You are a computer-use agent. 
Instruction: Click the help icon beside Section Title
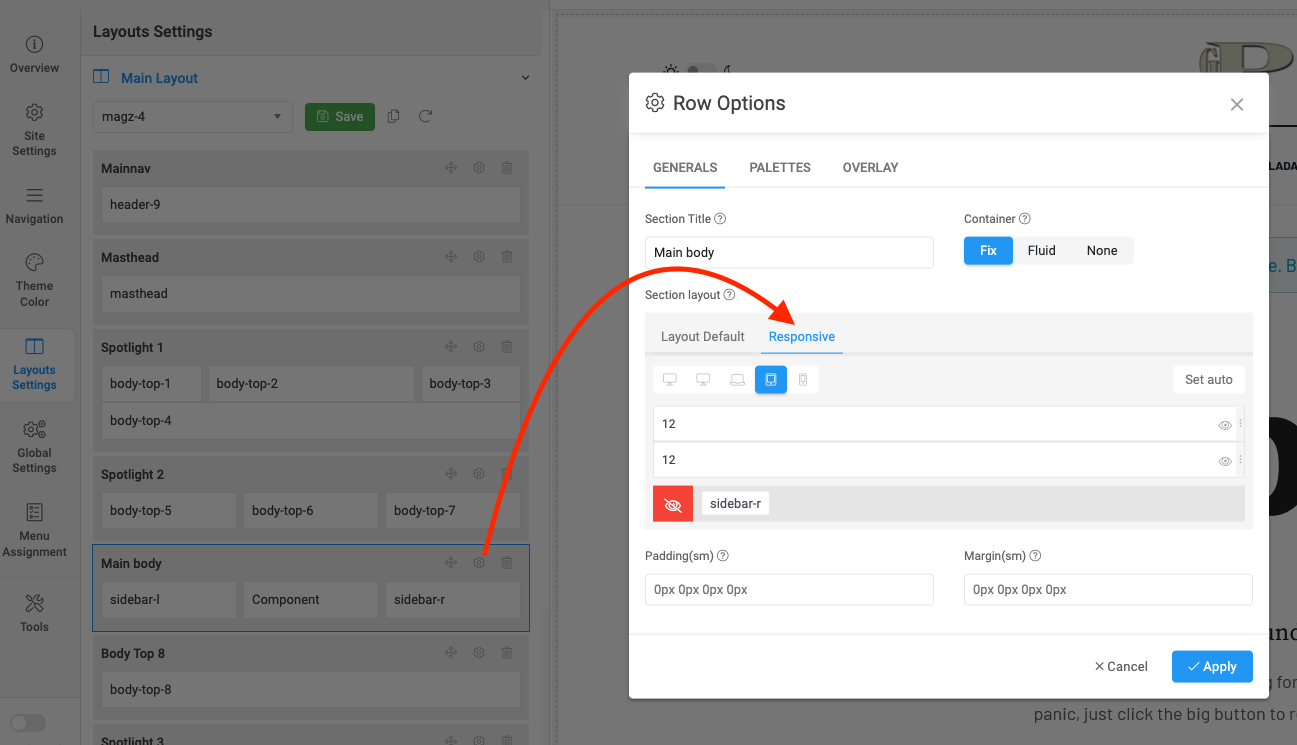click(720, 219)
